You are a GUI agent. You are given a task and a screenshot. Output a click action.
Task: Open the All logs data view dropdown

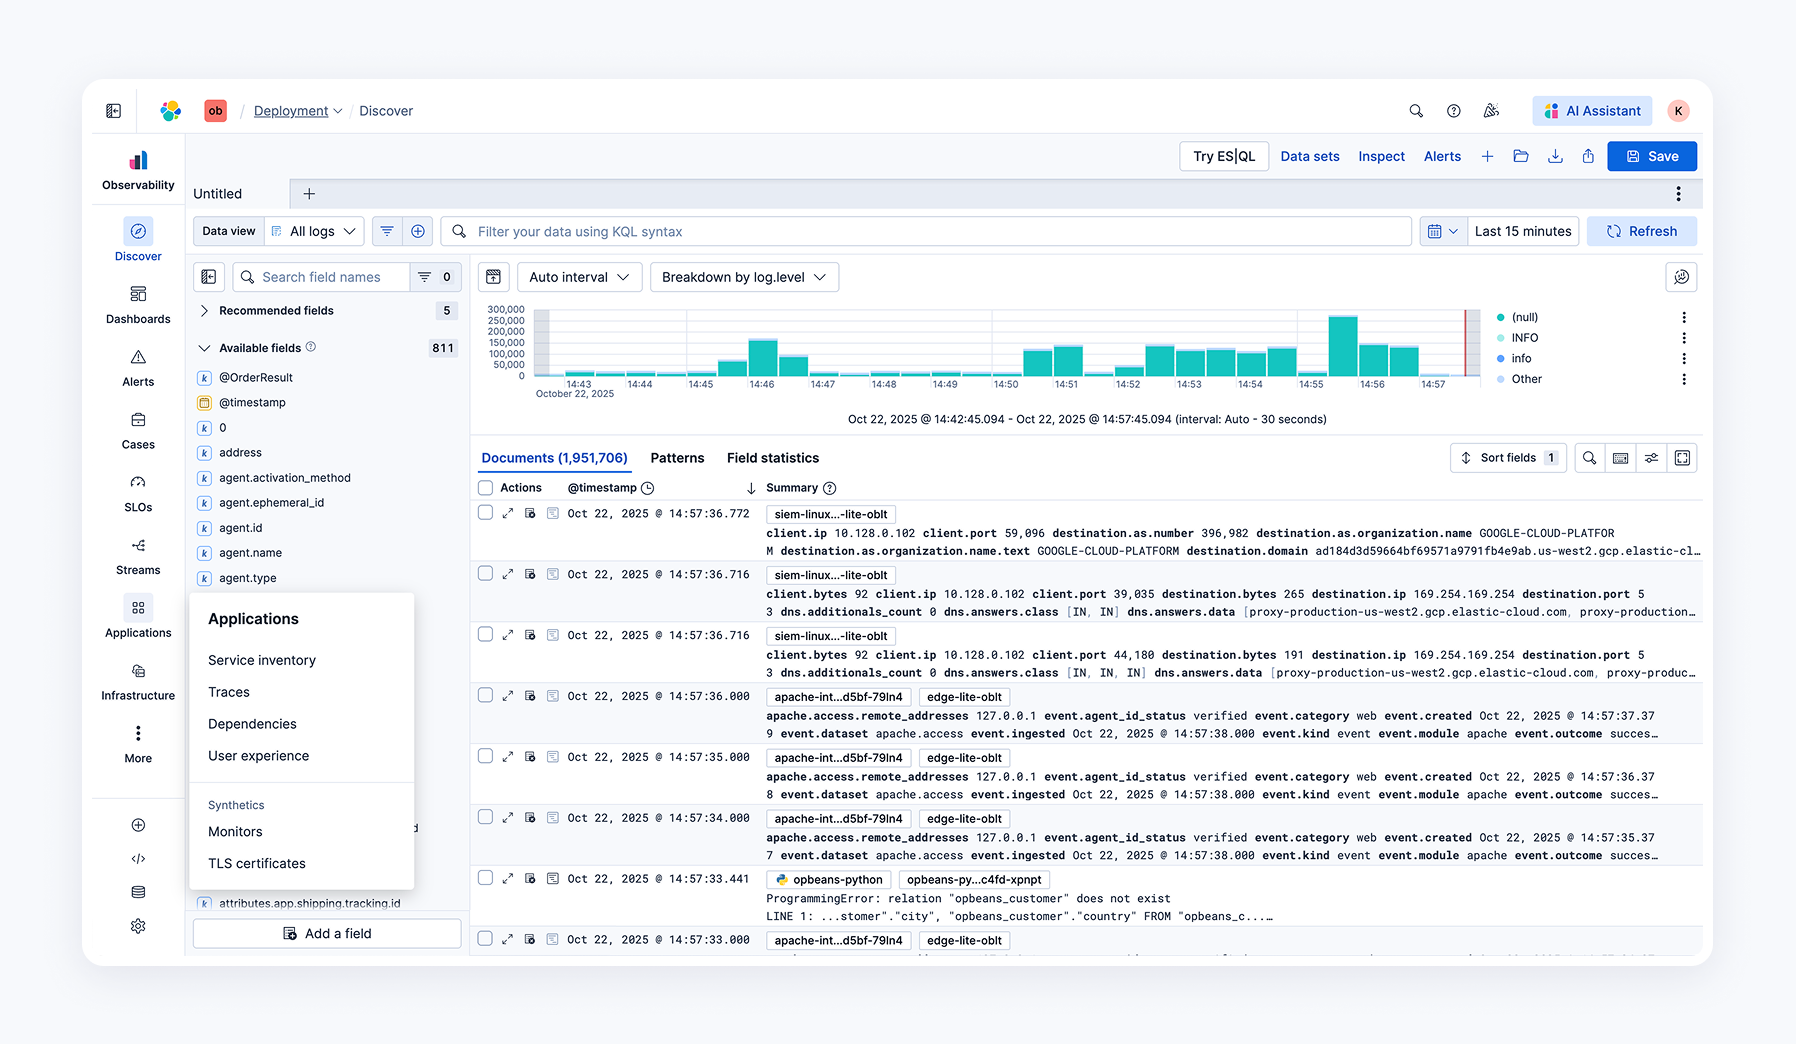coord(315,231)
